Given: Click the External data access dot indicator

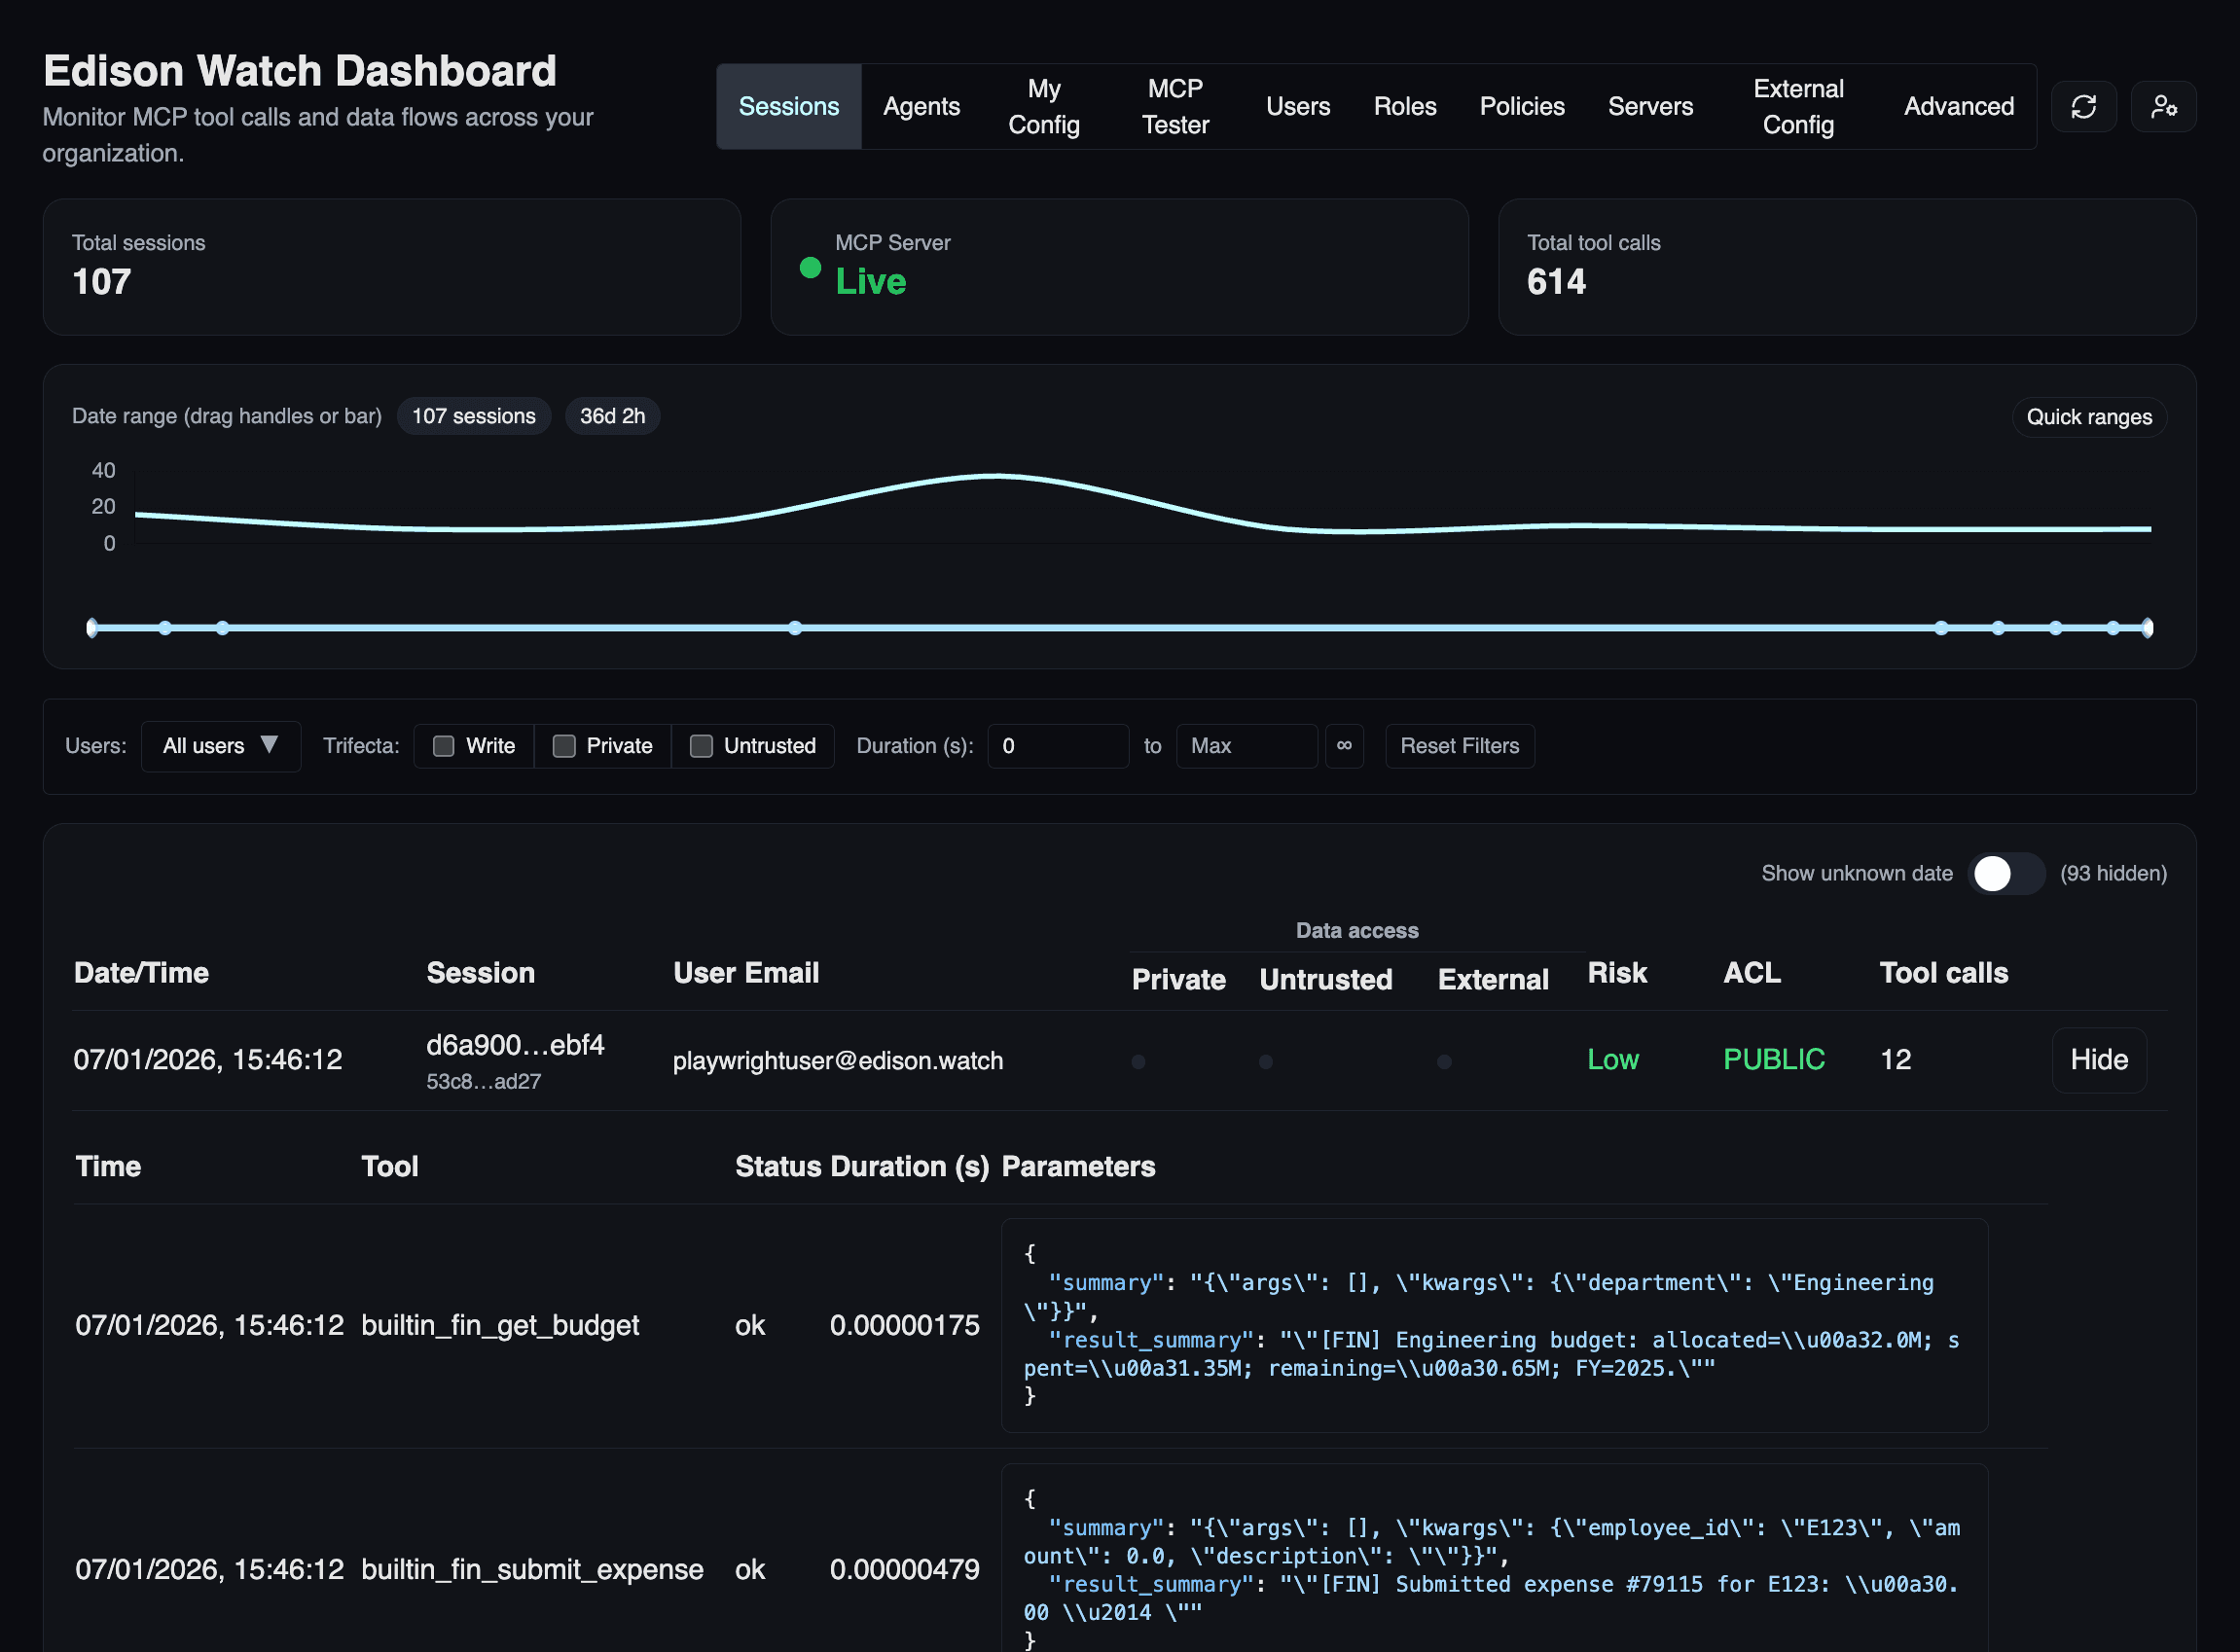Looking at the screenshot, I should click(1443, 1062).
